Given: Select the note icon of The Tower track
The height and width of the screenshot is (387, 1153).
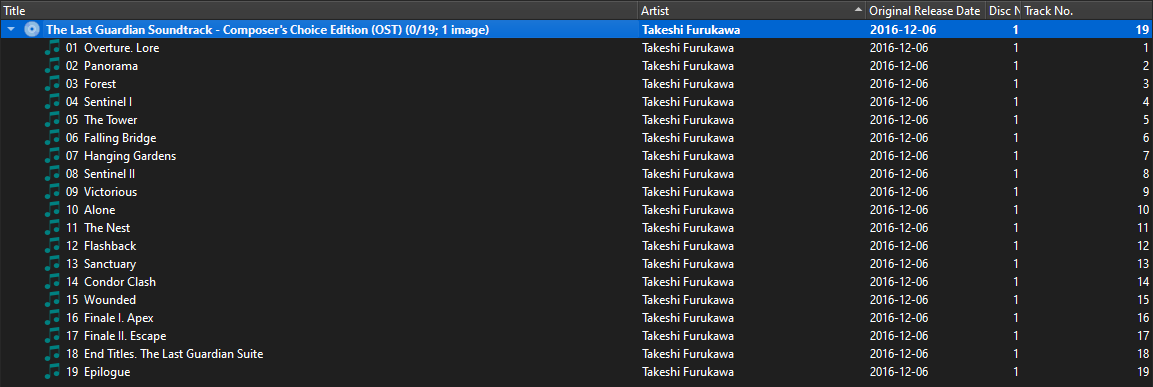Looking at the screenshot, I should coord(51,120).
